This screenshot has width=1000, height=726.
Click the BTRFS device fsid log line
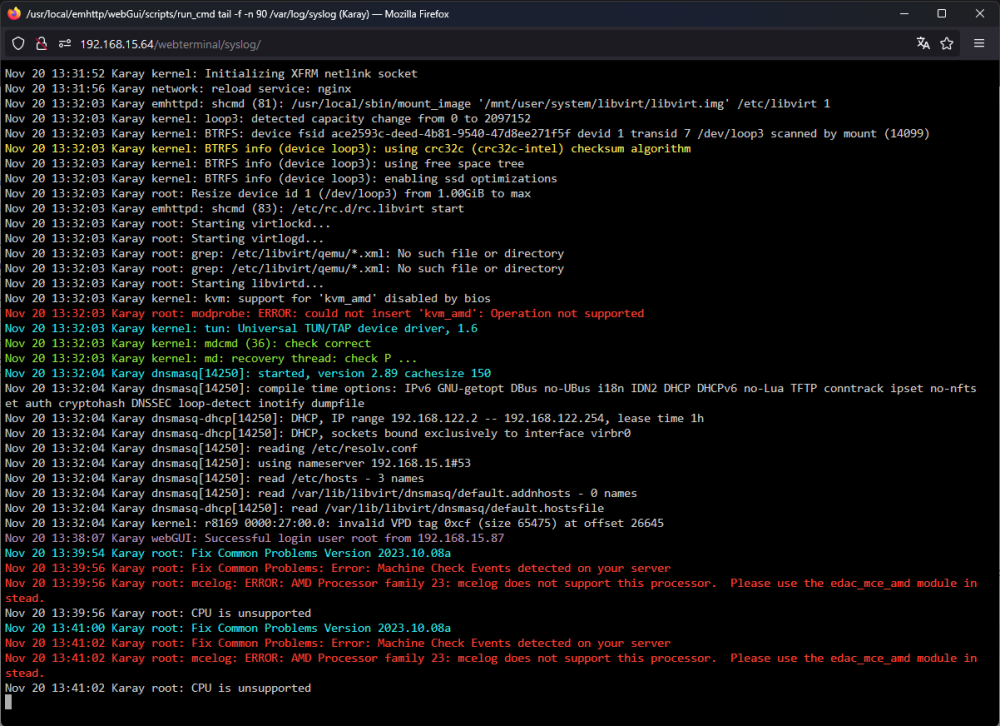pyautogui.click(x=467, y=133)
